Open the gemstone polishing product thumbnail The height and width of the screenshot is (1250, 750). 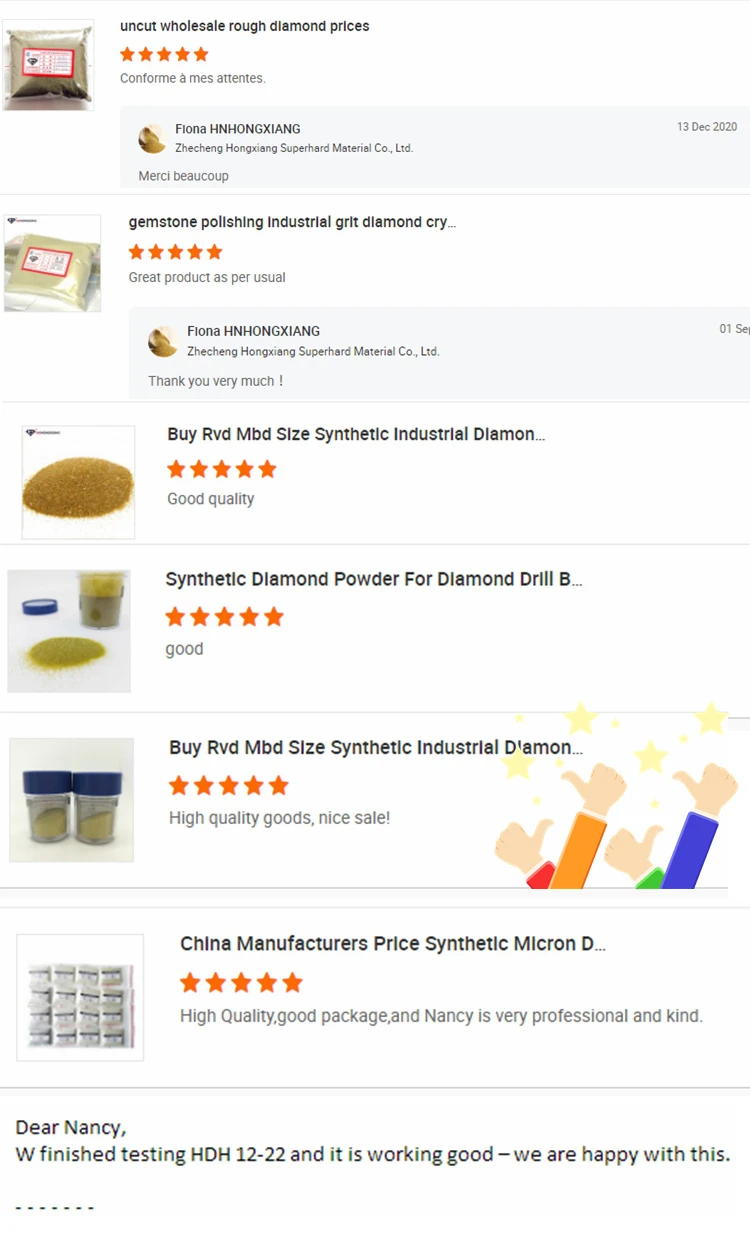point(52,263)
